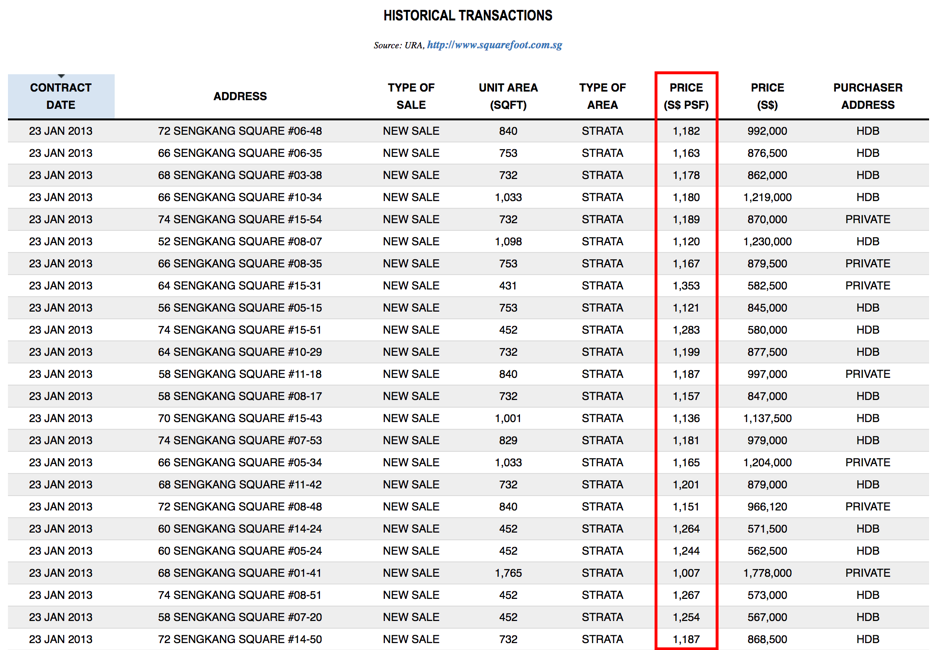Click the PSF price cell 1,283
Image resolution: width=937 pixels, height=650 pixels.
[686, 330]
